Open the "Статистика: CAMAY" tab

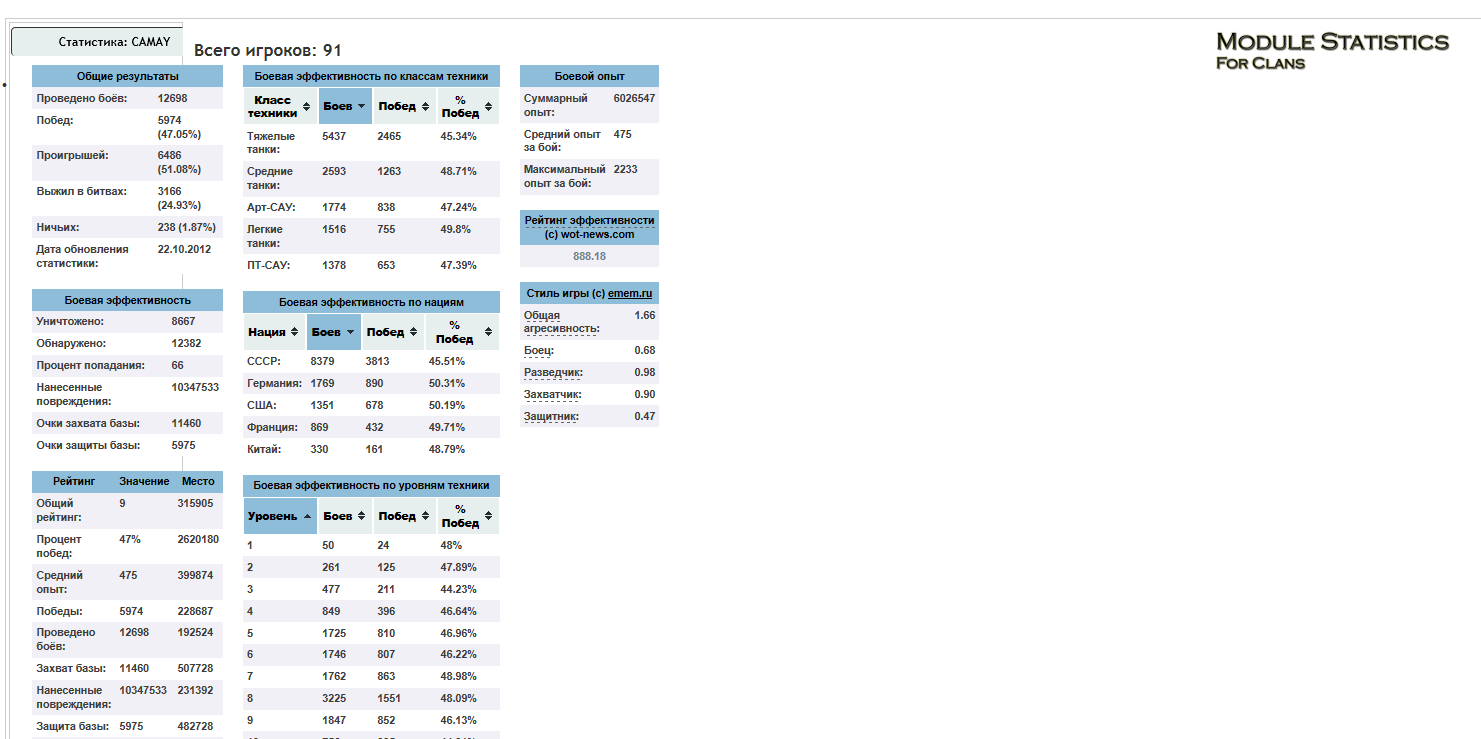pyautogui.click(x=97, y=42)
